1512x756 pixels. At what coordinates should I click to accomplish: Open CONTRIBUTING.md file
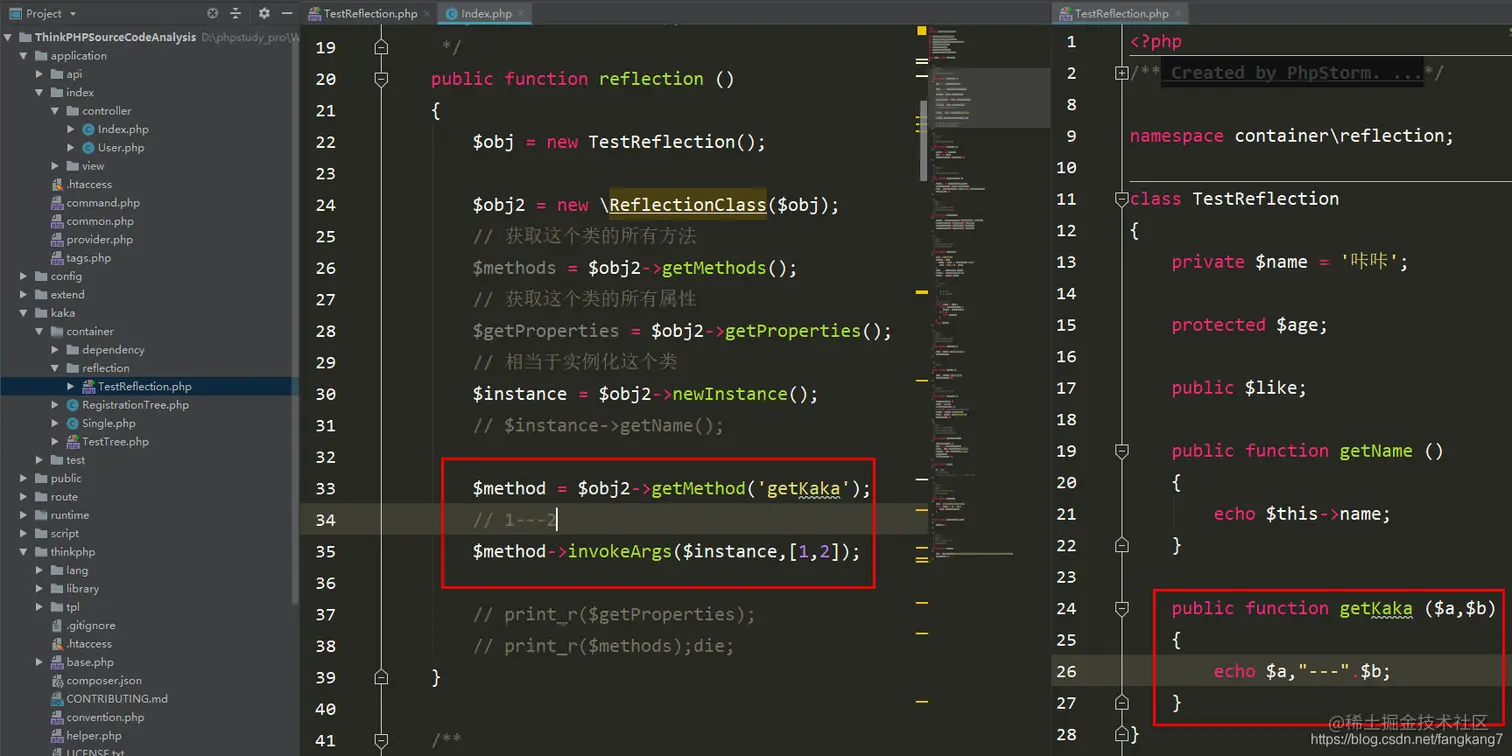(116, 699)
